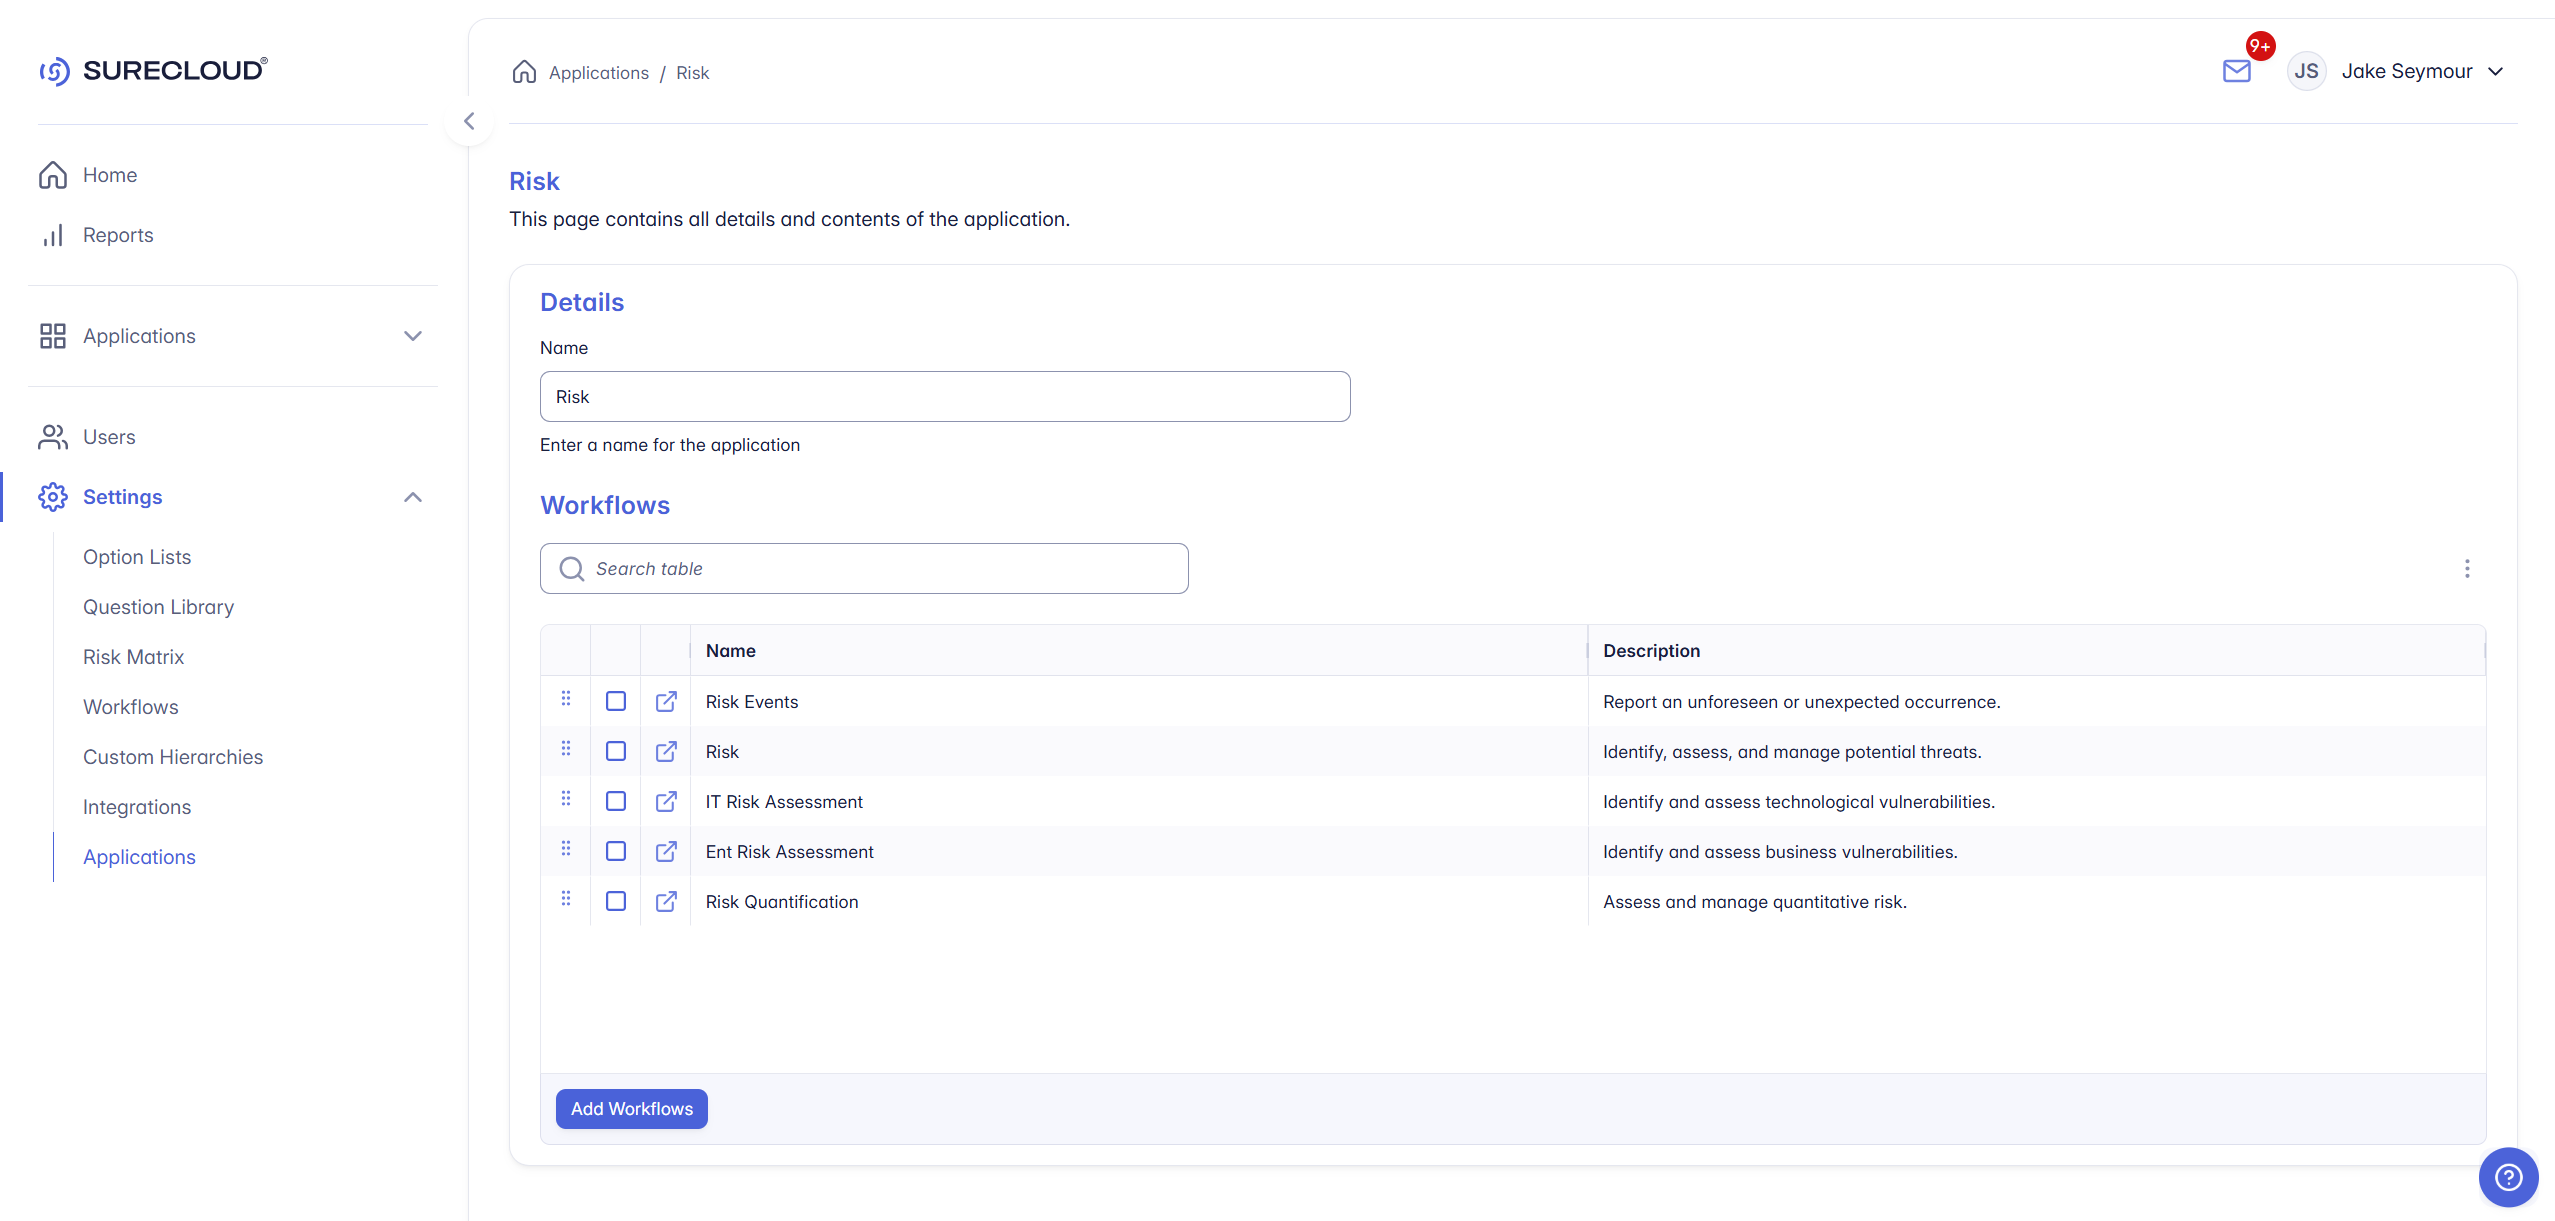Follow the Applications breadcrumb link

[x=598, y=73]
